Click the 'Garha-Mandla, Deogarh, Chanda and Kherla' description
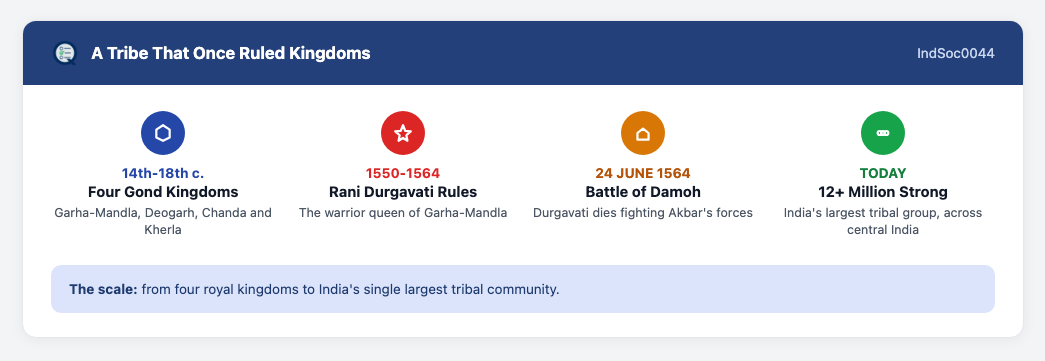1045x361 pixels. tap(163, 221)
